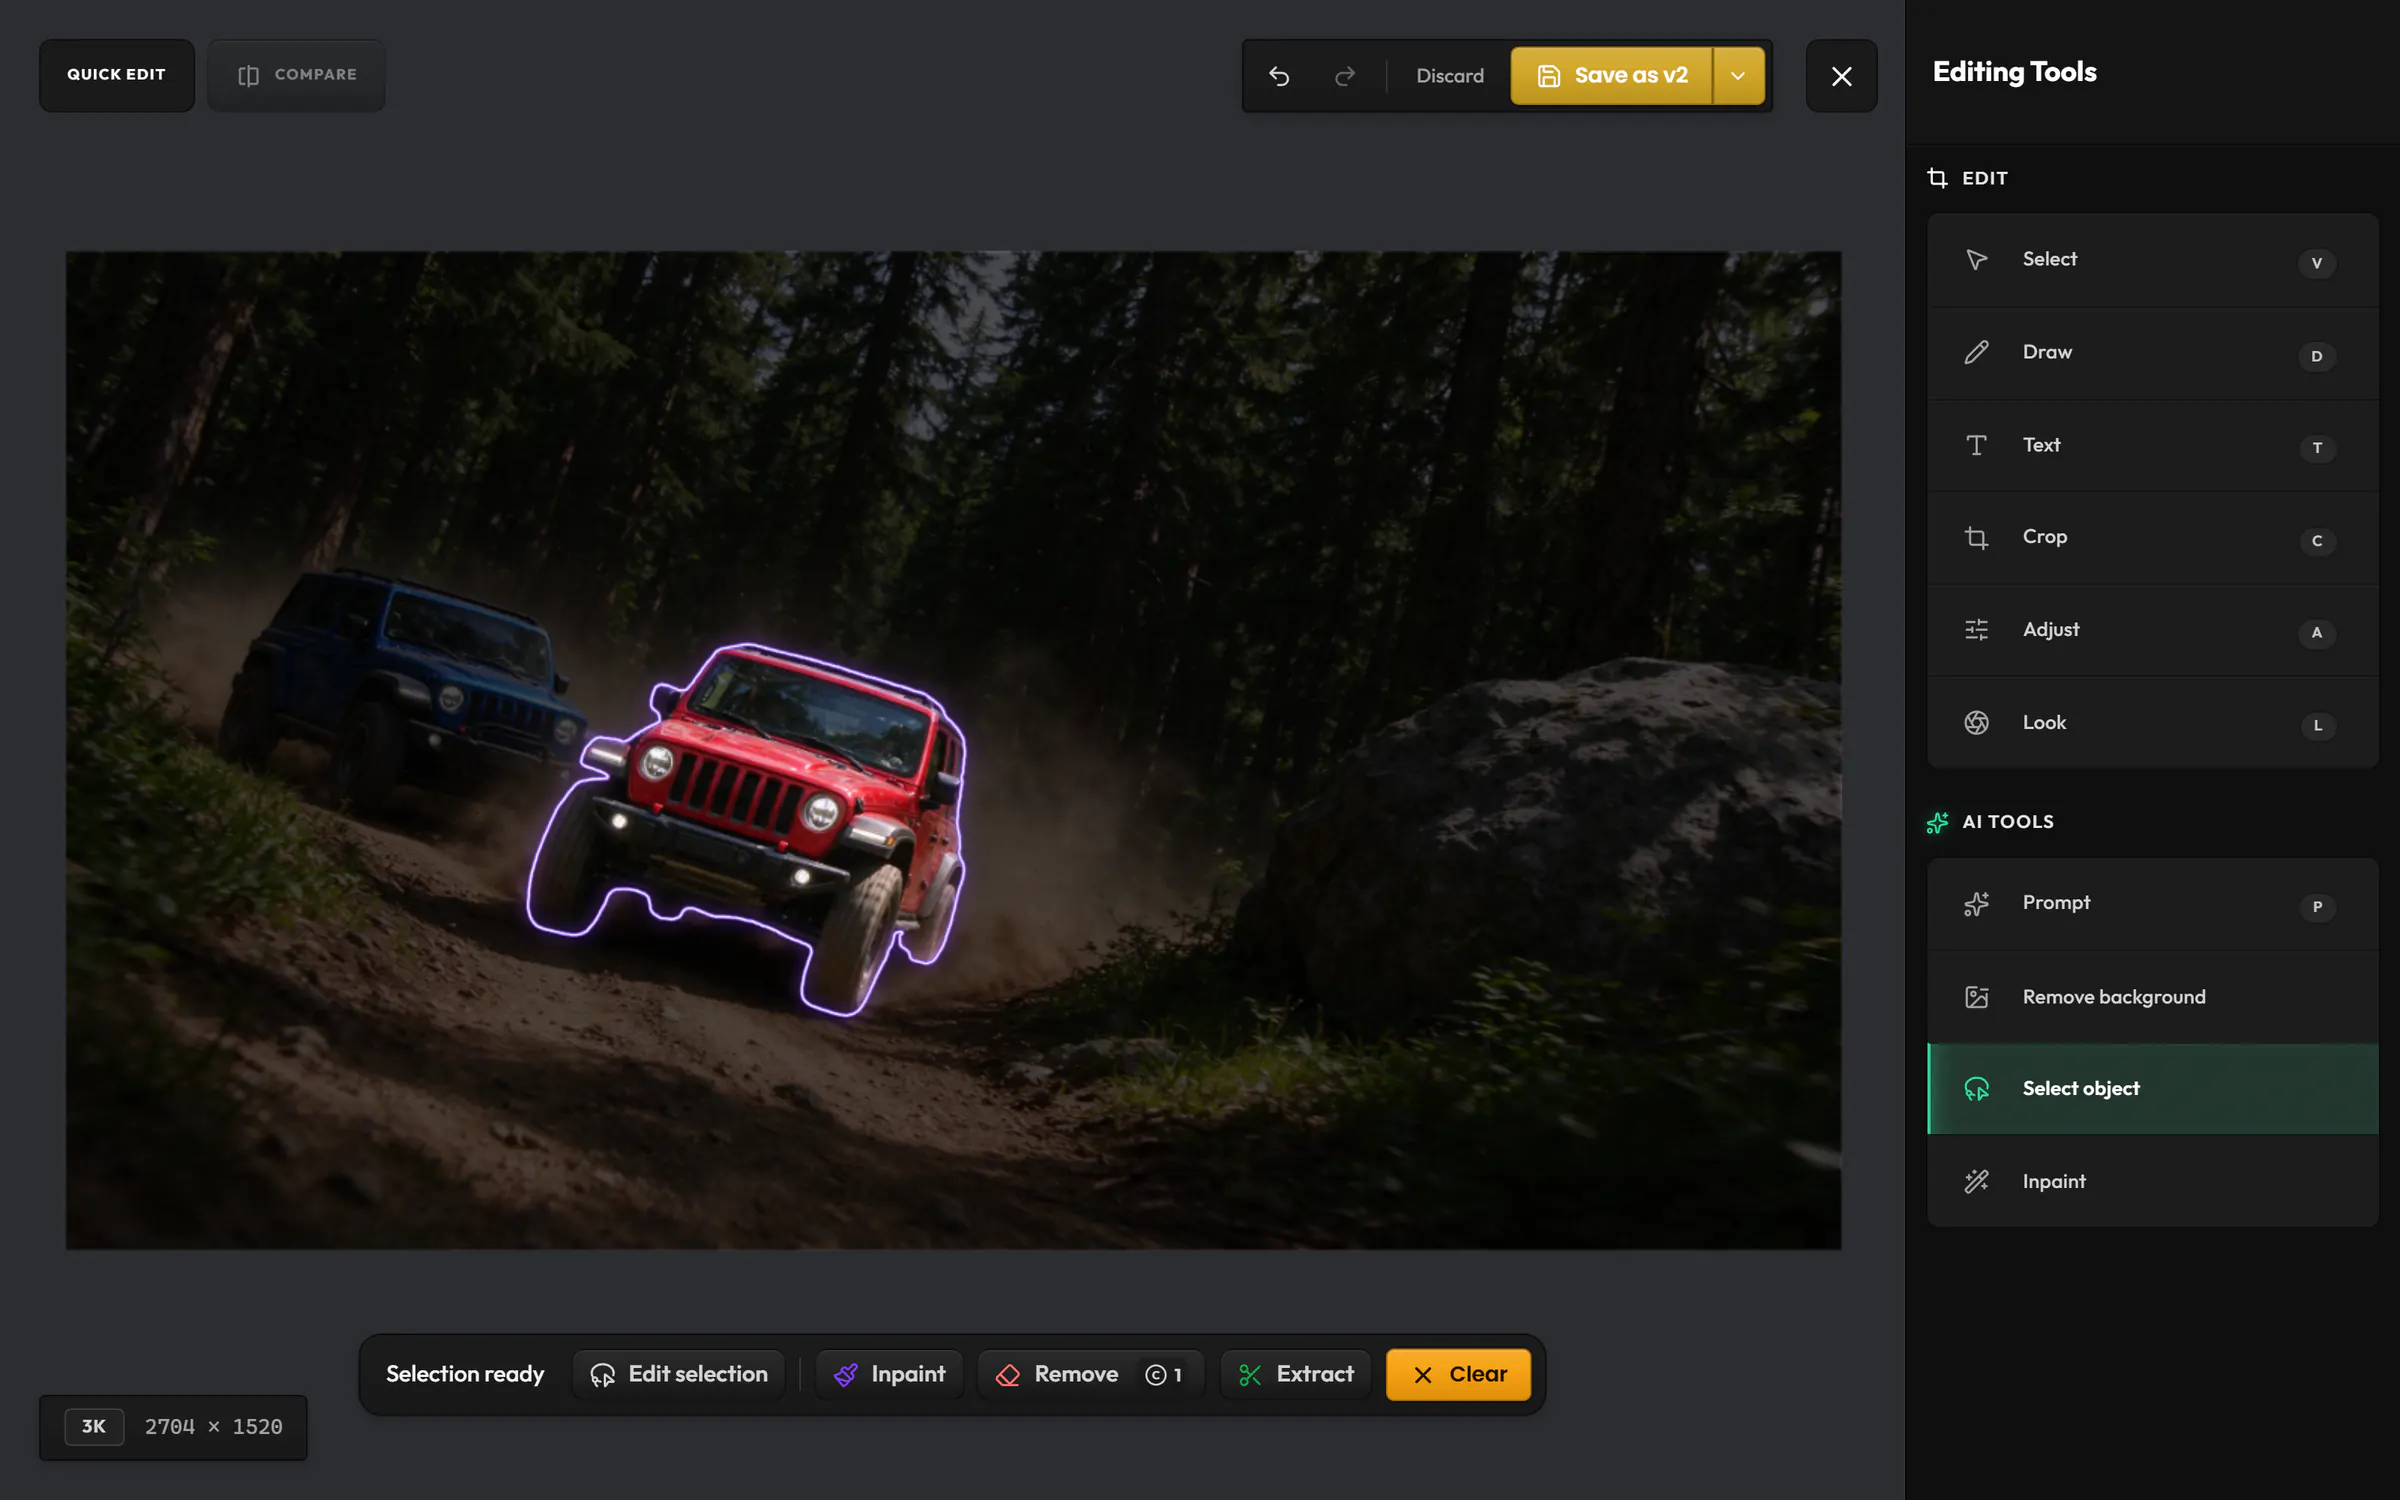The height and width of the screenshot is (1500, 2400).
Task: Open the Adjust sliders tool
Action: (x=2152, y=630)
